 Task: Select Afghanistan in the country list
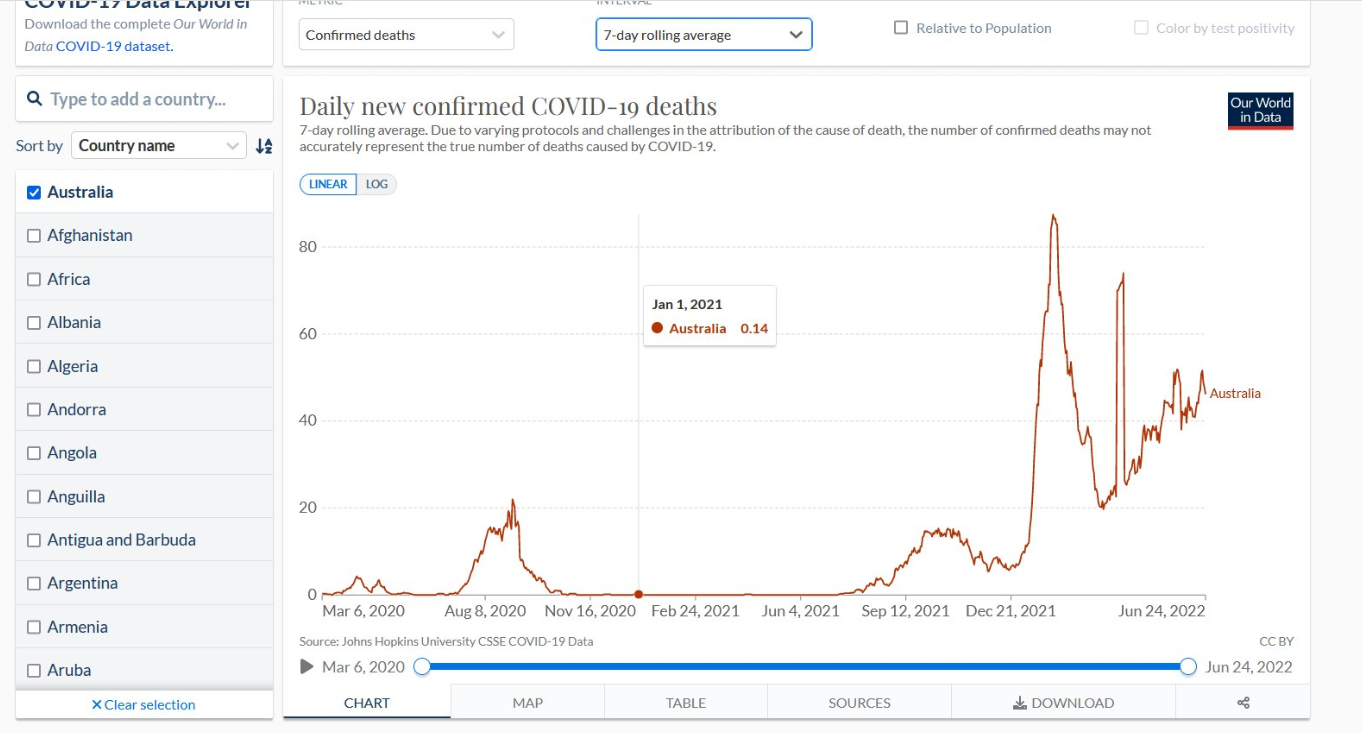[34, 236]
